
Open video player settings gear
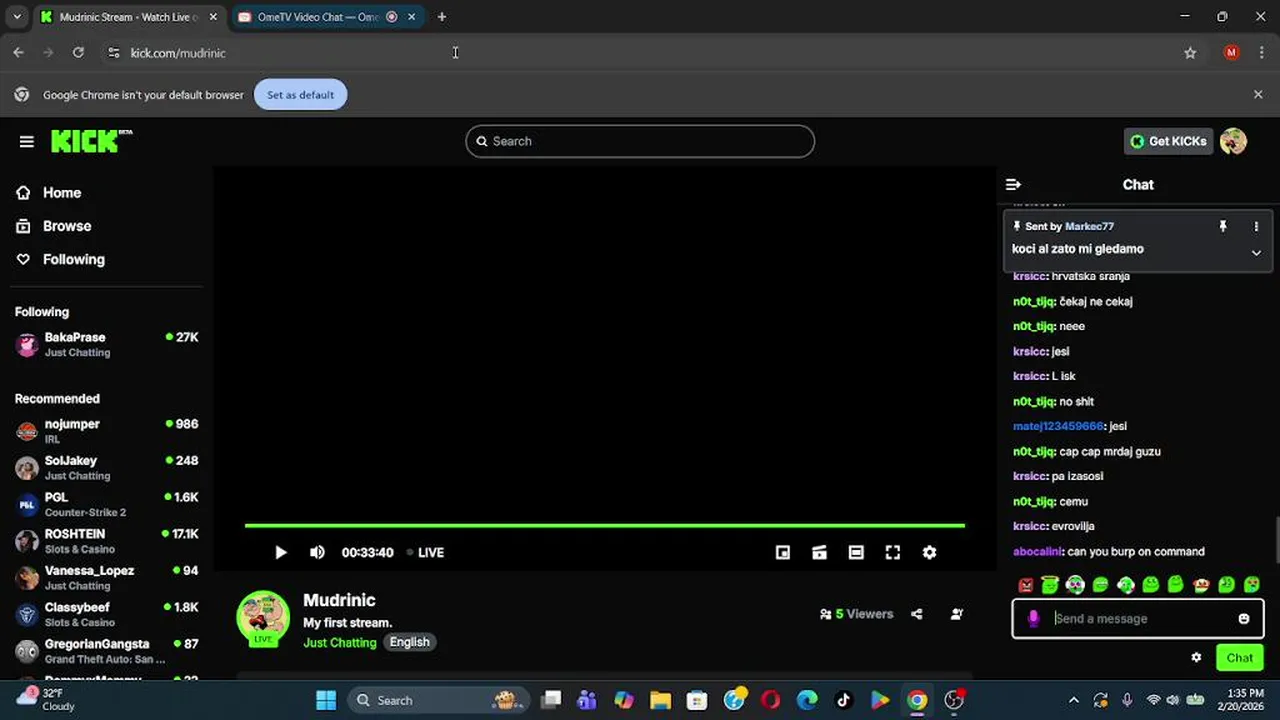click(929, 552)
